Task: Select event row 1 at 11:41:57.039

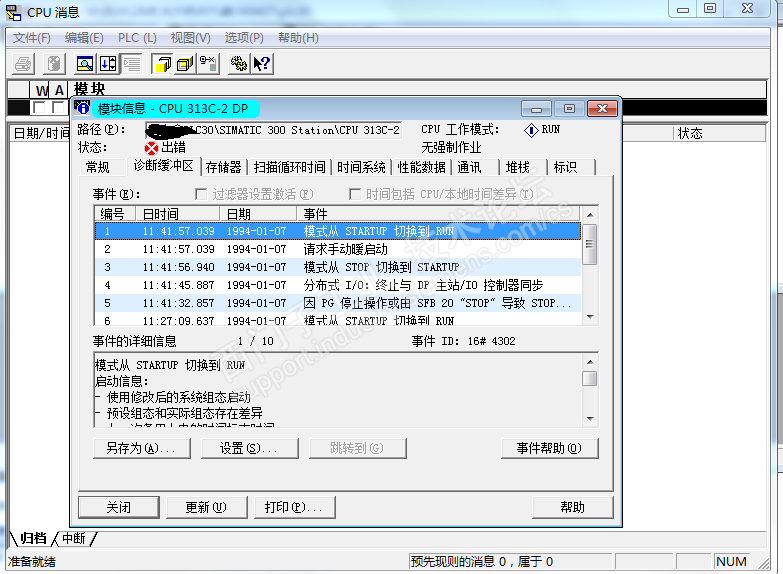Action: pyautogui.click(x=338, y=231)
